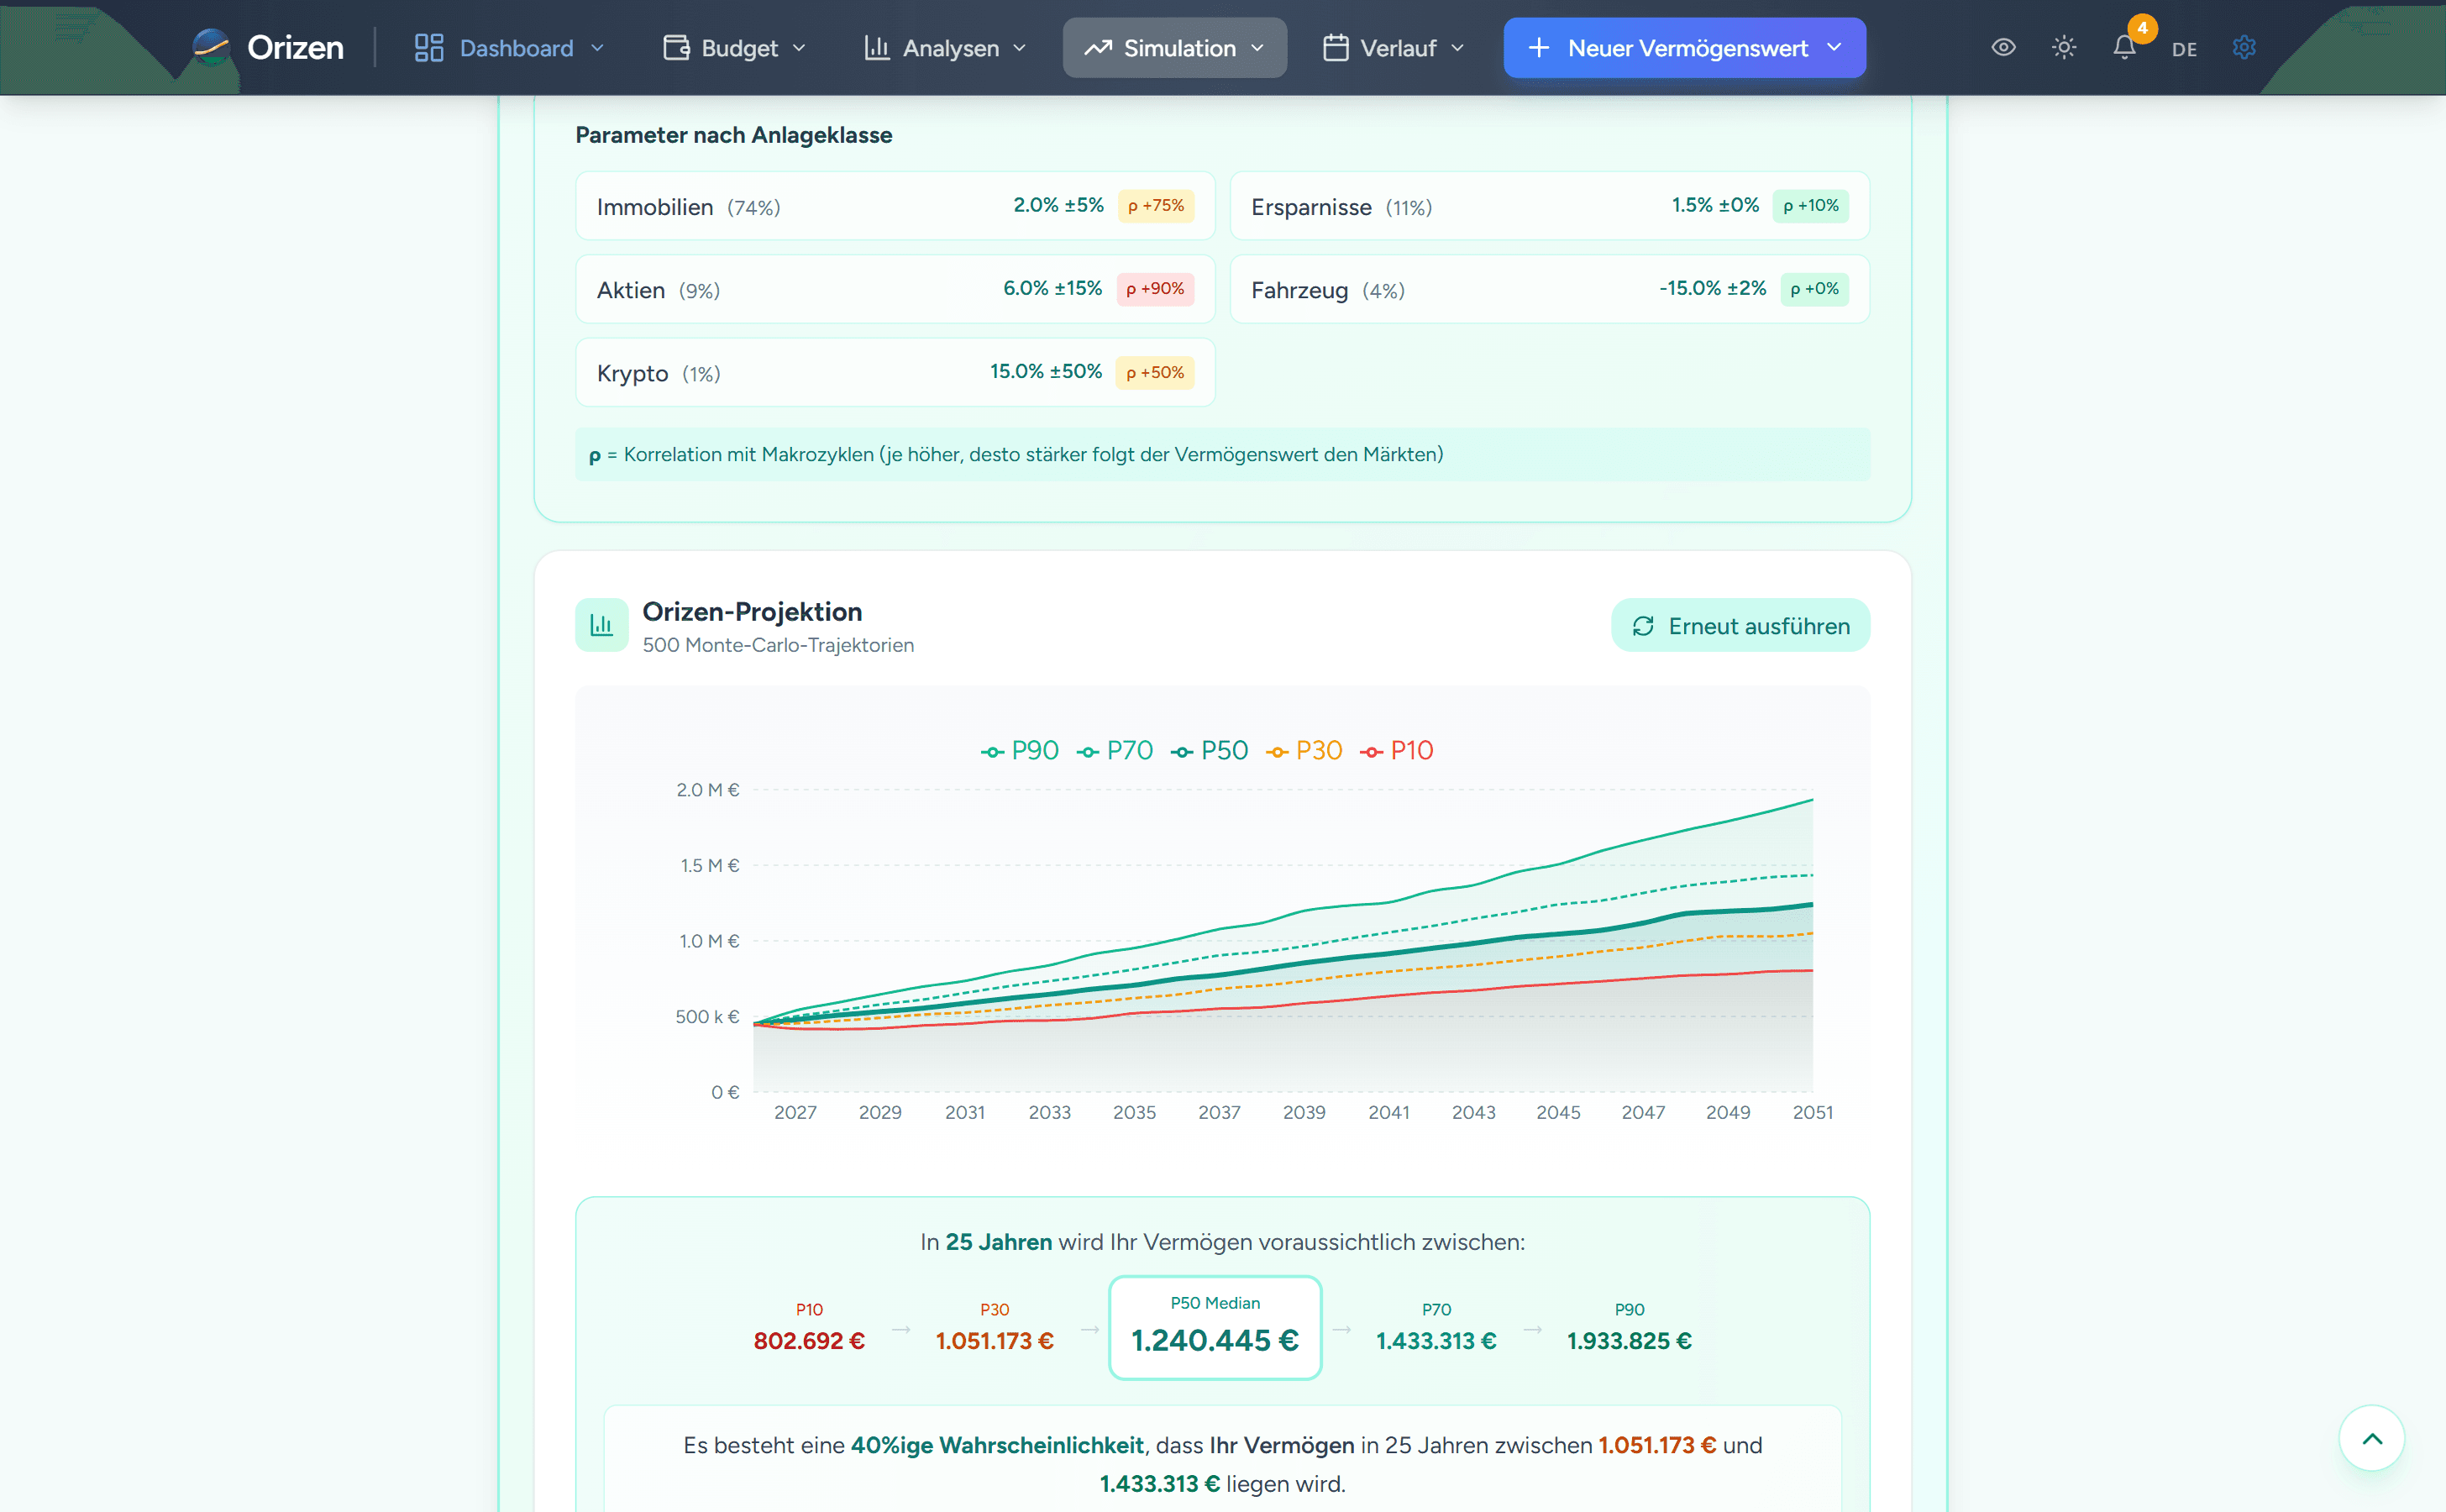Click the Orizen logo icon
Viewport: 2446px width, 1512px height.
211,47
